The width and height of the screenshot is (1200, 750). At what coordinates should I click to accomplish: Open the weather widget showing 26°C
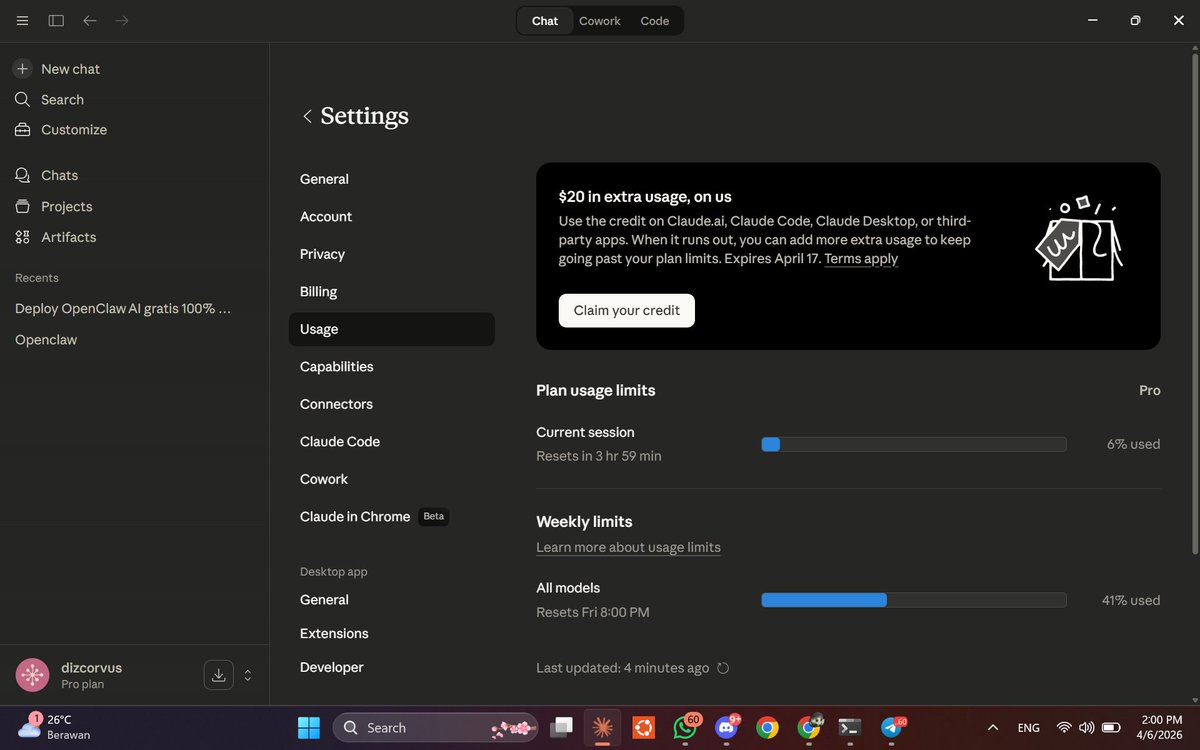tap(55, 727)
